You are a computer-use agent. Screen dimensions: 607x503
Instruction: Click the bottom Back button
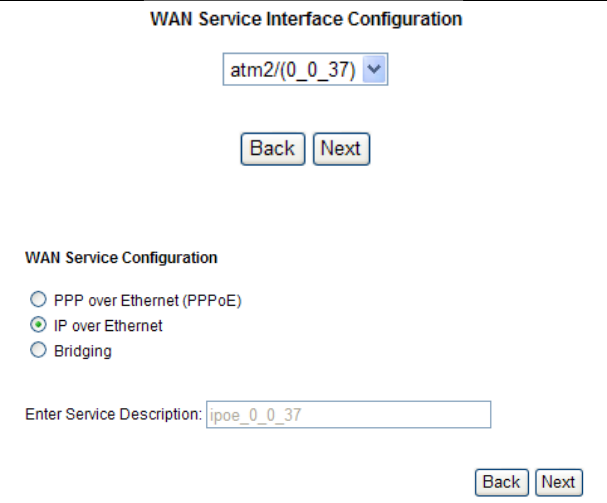pyautogui.click(x=501, y=482)
